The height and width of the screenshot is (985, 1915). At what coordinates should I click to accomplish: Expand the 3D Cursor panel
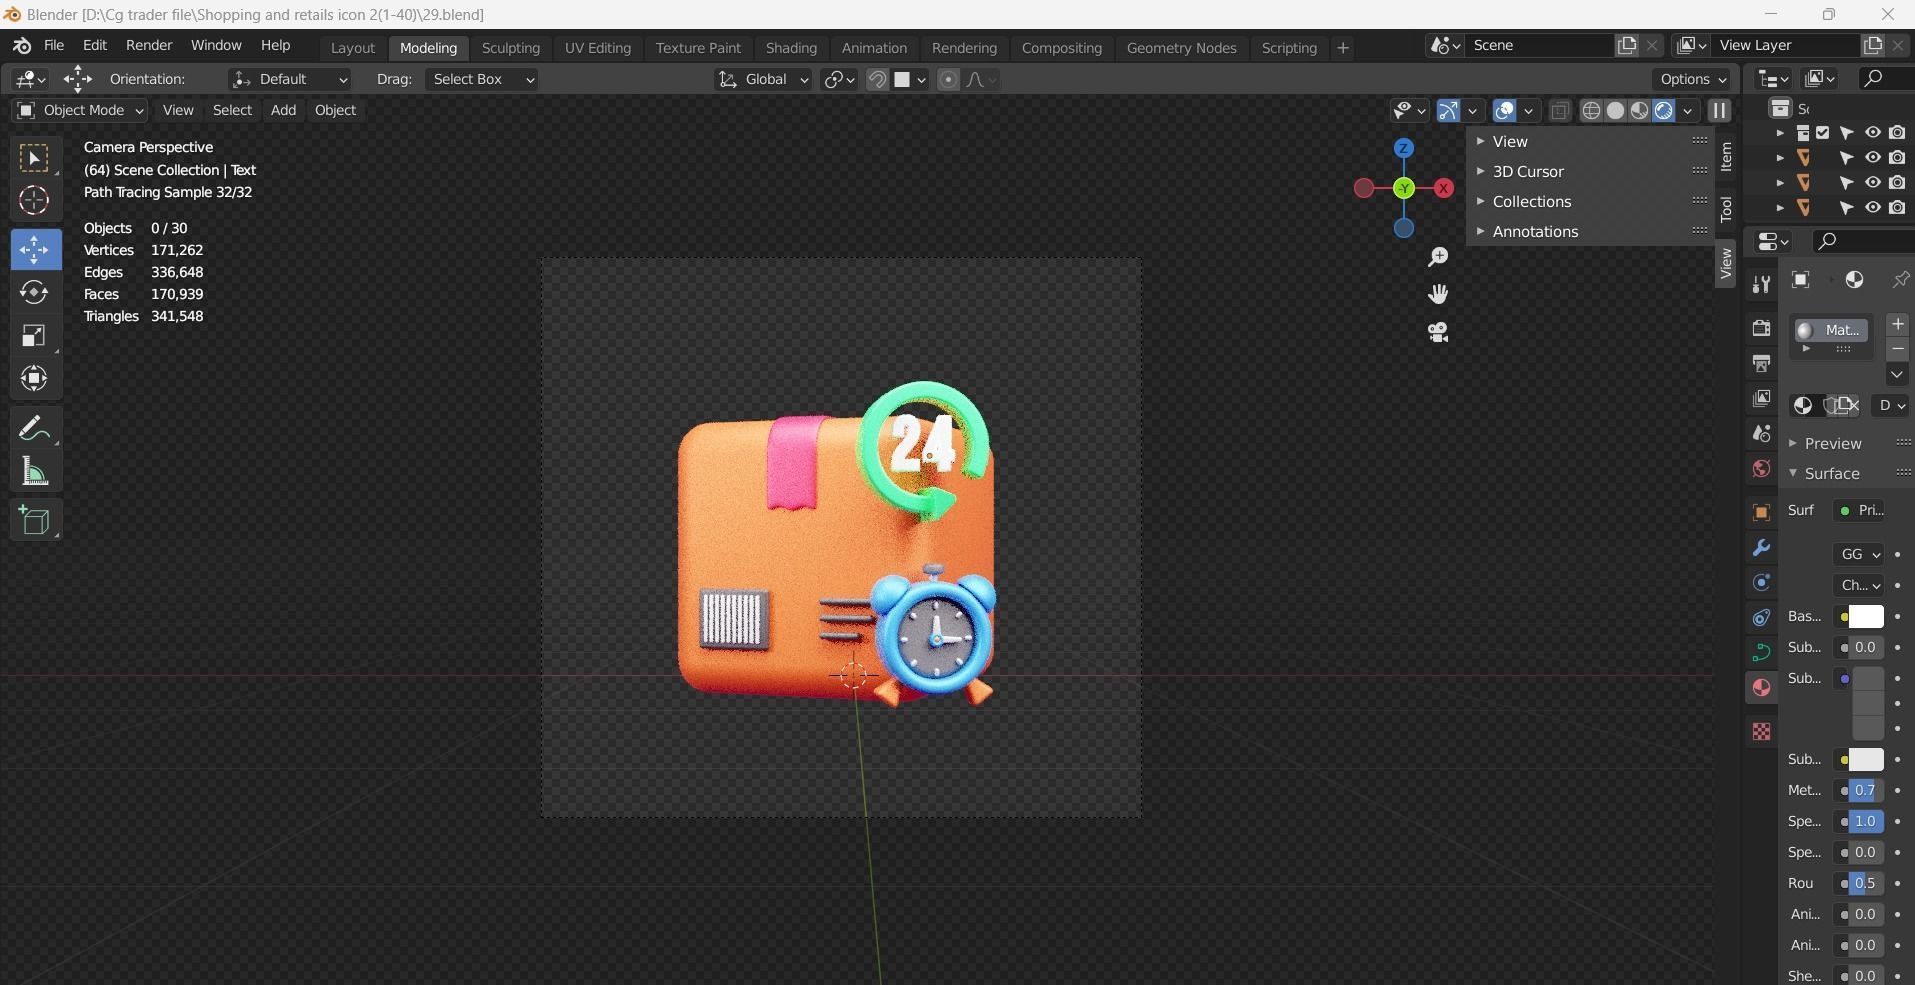point(1528,171)
